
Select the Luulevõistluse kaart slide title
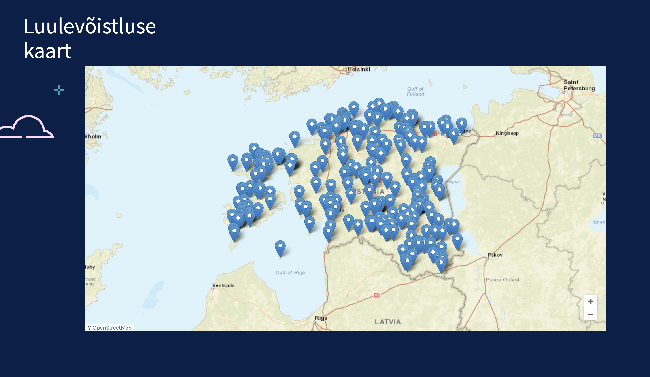(x=90, y=39)
